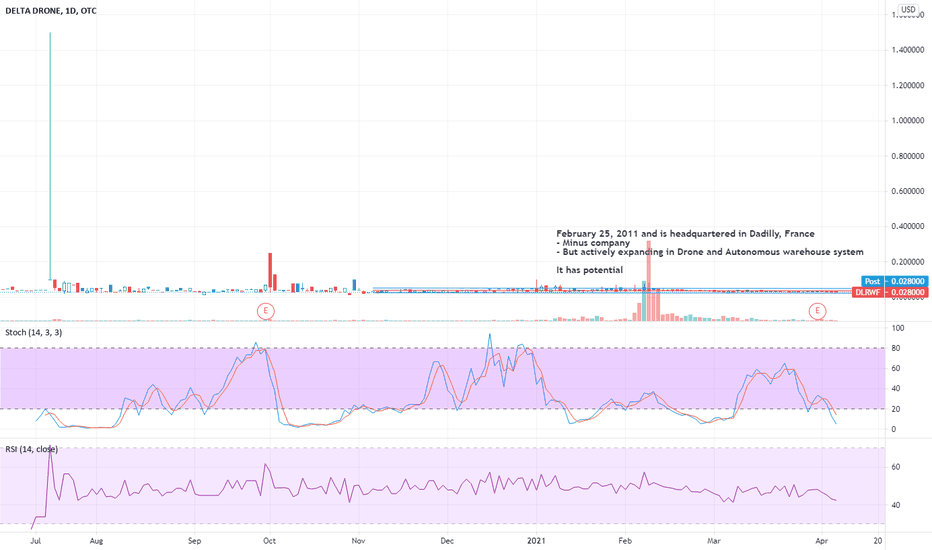Click the 0.800000 price axis label
The width and height of the screenshot is (932, 550).
click(908, 156)
